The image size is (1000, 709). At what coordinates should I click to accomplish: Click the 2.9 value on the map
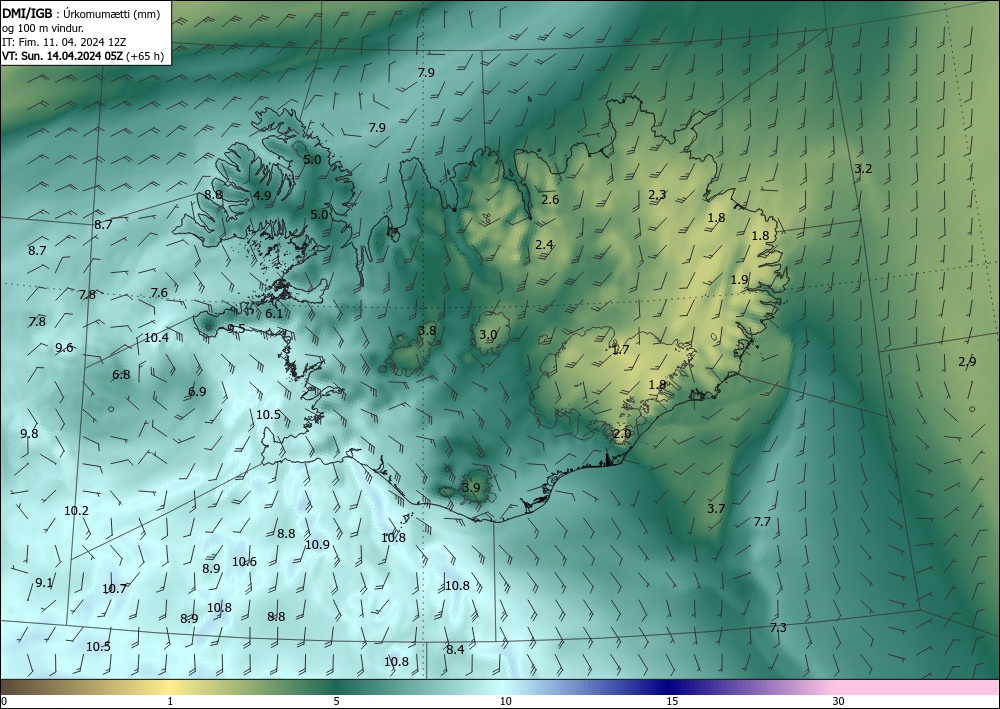click(967, 362)
